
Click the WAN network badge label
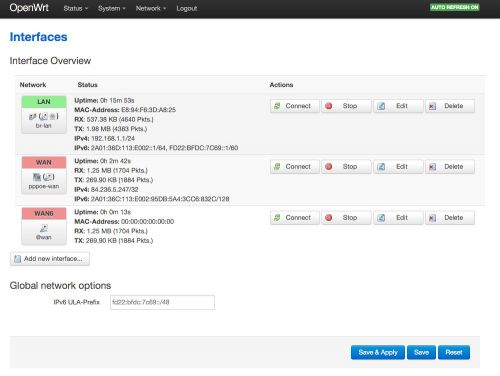tap(44, 162)
